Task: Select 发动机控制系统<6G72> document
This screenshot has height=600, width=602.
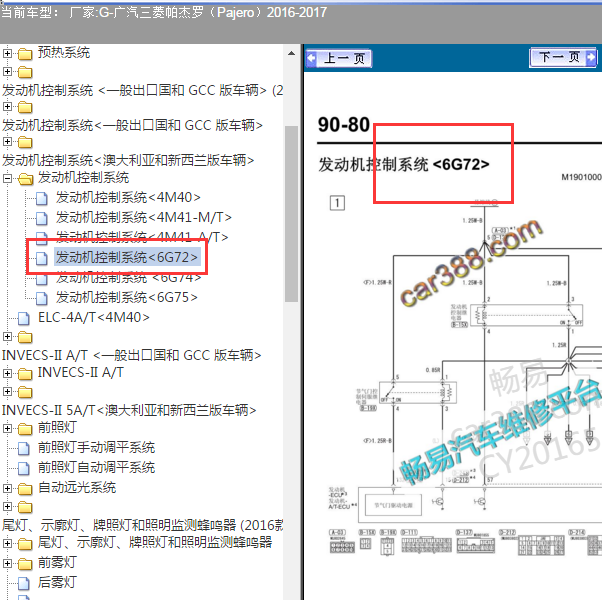Action: 127,257
